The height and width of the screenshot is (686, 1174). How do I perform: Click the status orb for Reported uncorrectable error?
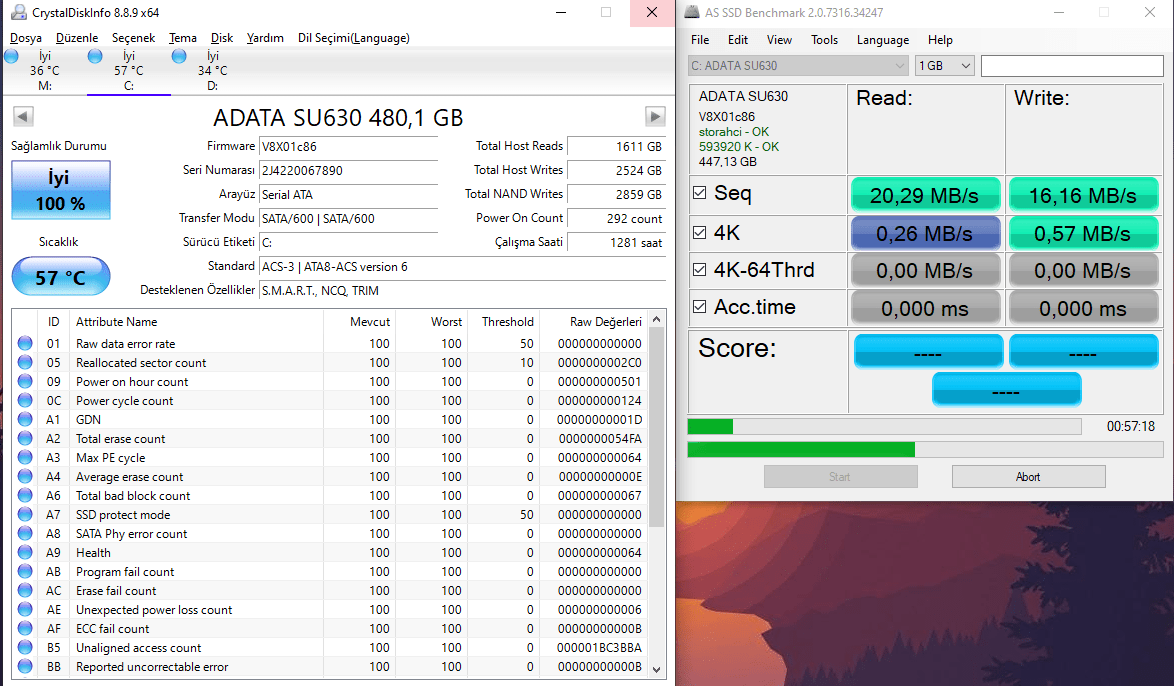(x=25, y=667)
